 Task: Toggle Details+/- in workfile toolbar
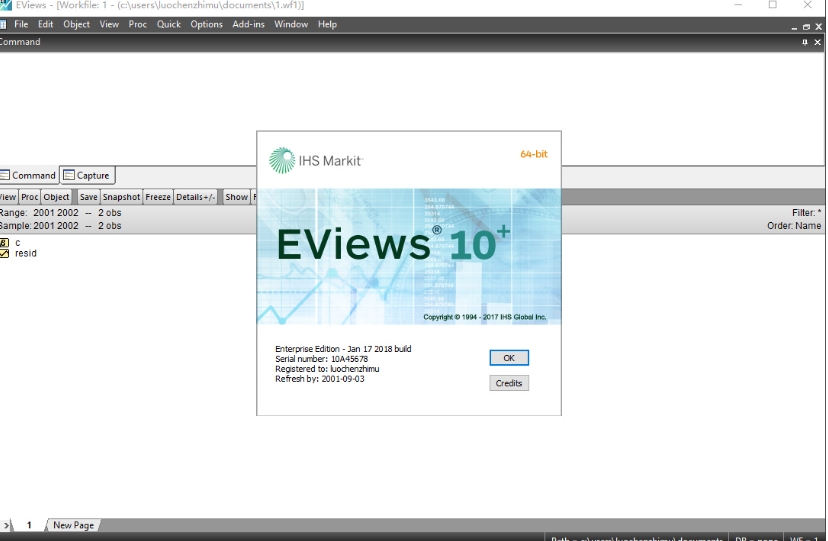coord(195,197)
